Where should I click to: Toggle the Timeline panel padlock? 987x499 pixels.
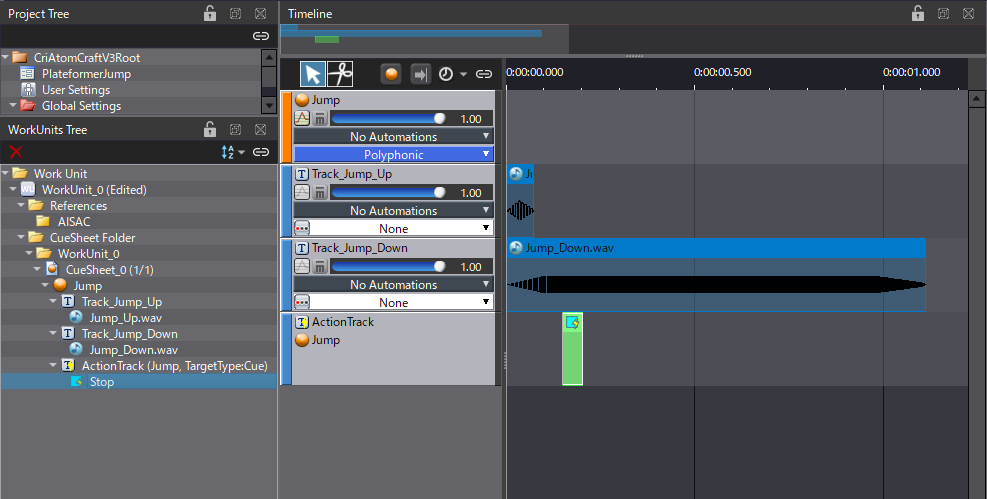tap(918, 13)
